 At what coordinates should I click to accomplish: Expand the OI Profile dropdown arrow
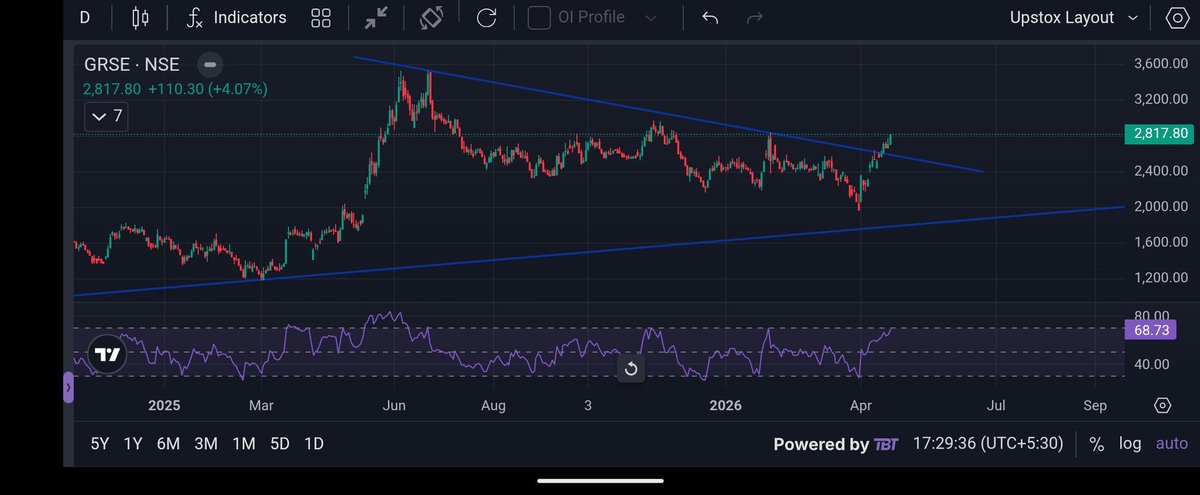[x=652, y=18]
